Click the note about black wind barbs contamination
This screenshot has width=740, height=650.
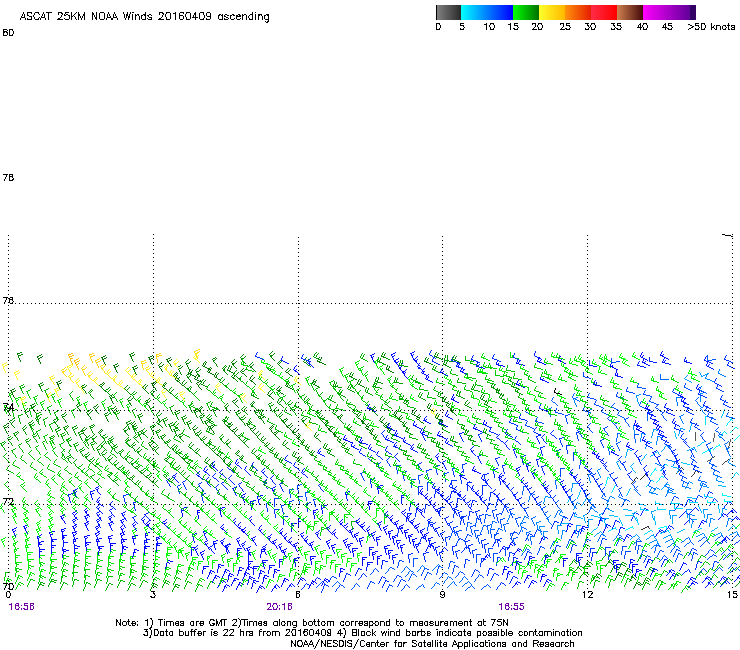click(x=459, y=633)
